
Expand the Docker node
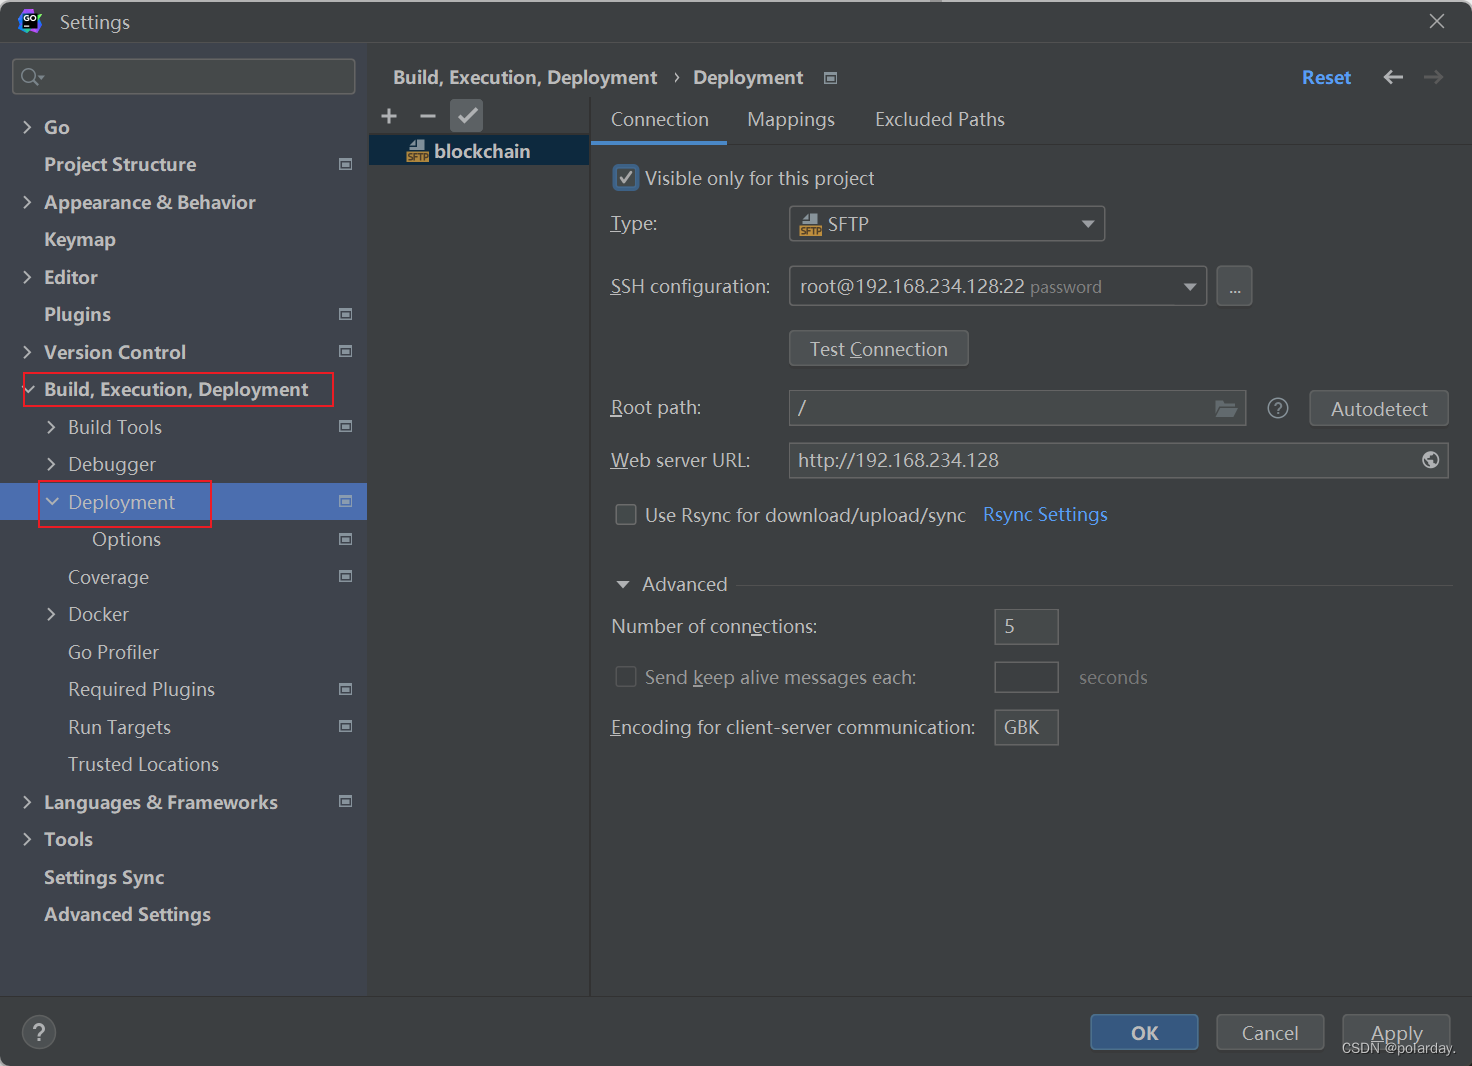pos(51,614)
